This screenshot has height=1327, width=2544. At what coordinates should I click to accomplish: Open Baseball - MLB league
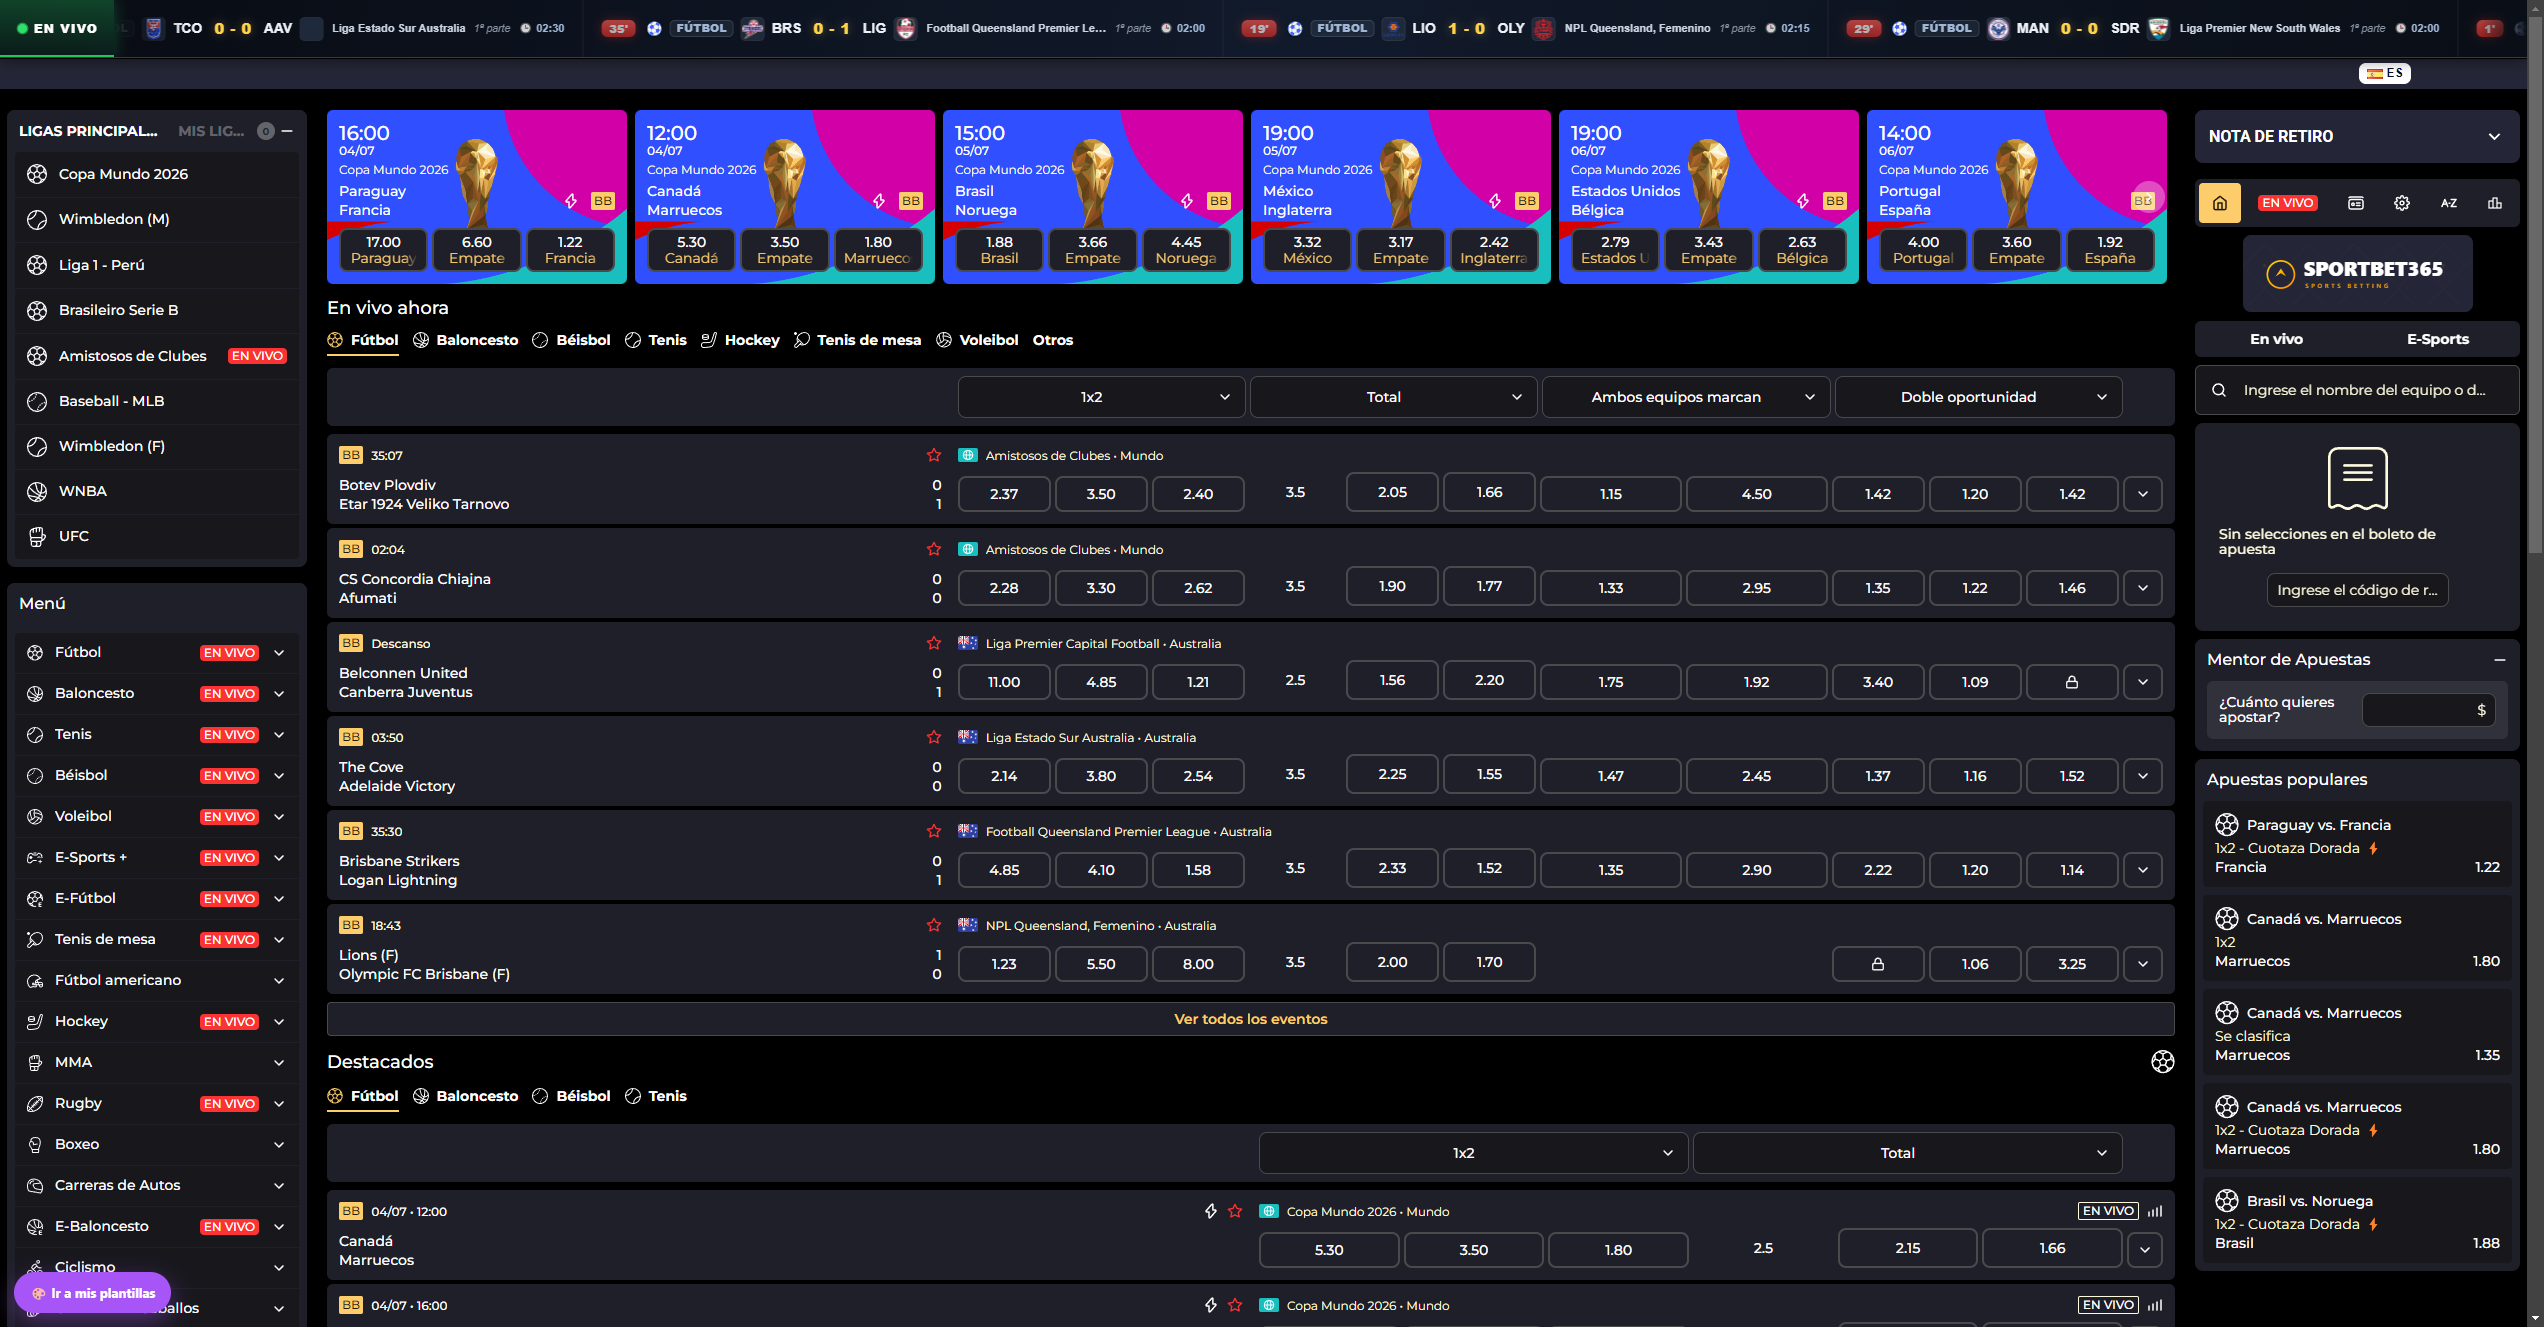click(157, 401)
